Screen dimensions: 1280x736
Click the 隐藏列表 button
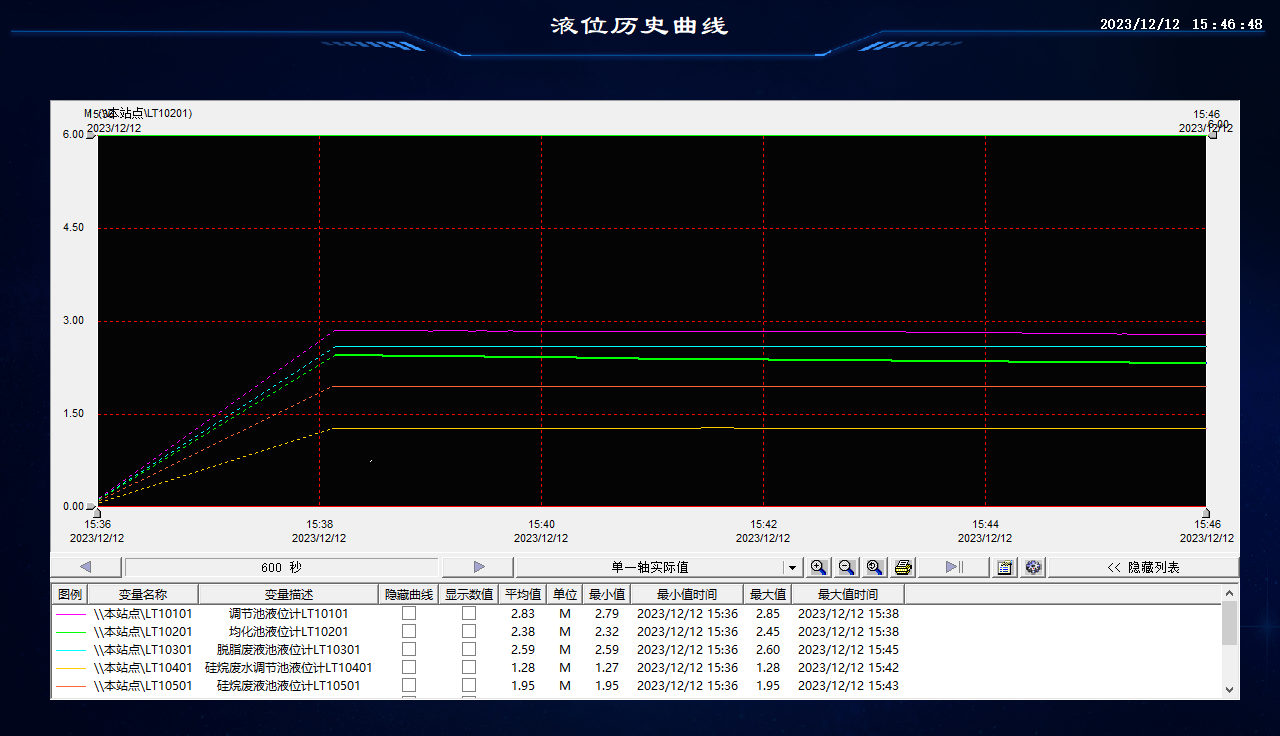coord(1143,567)
